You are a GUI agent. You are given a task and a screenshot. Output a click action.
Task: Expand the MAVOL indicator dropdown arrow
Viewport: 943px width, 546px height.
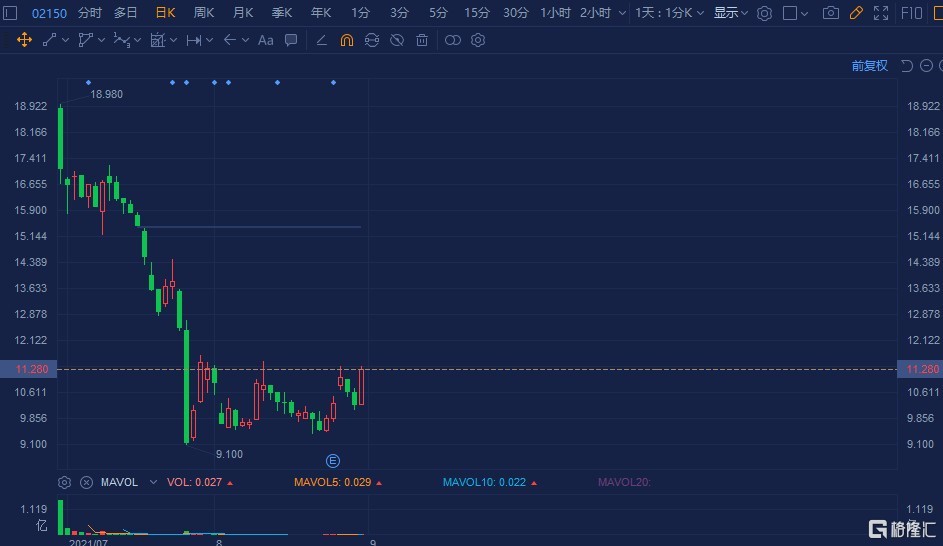153,482
